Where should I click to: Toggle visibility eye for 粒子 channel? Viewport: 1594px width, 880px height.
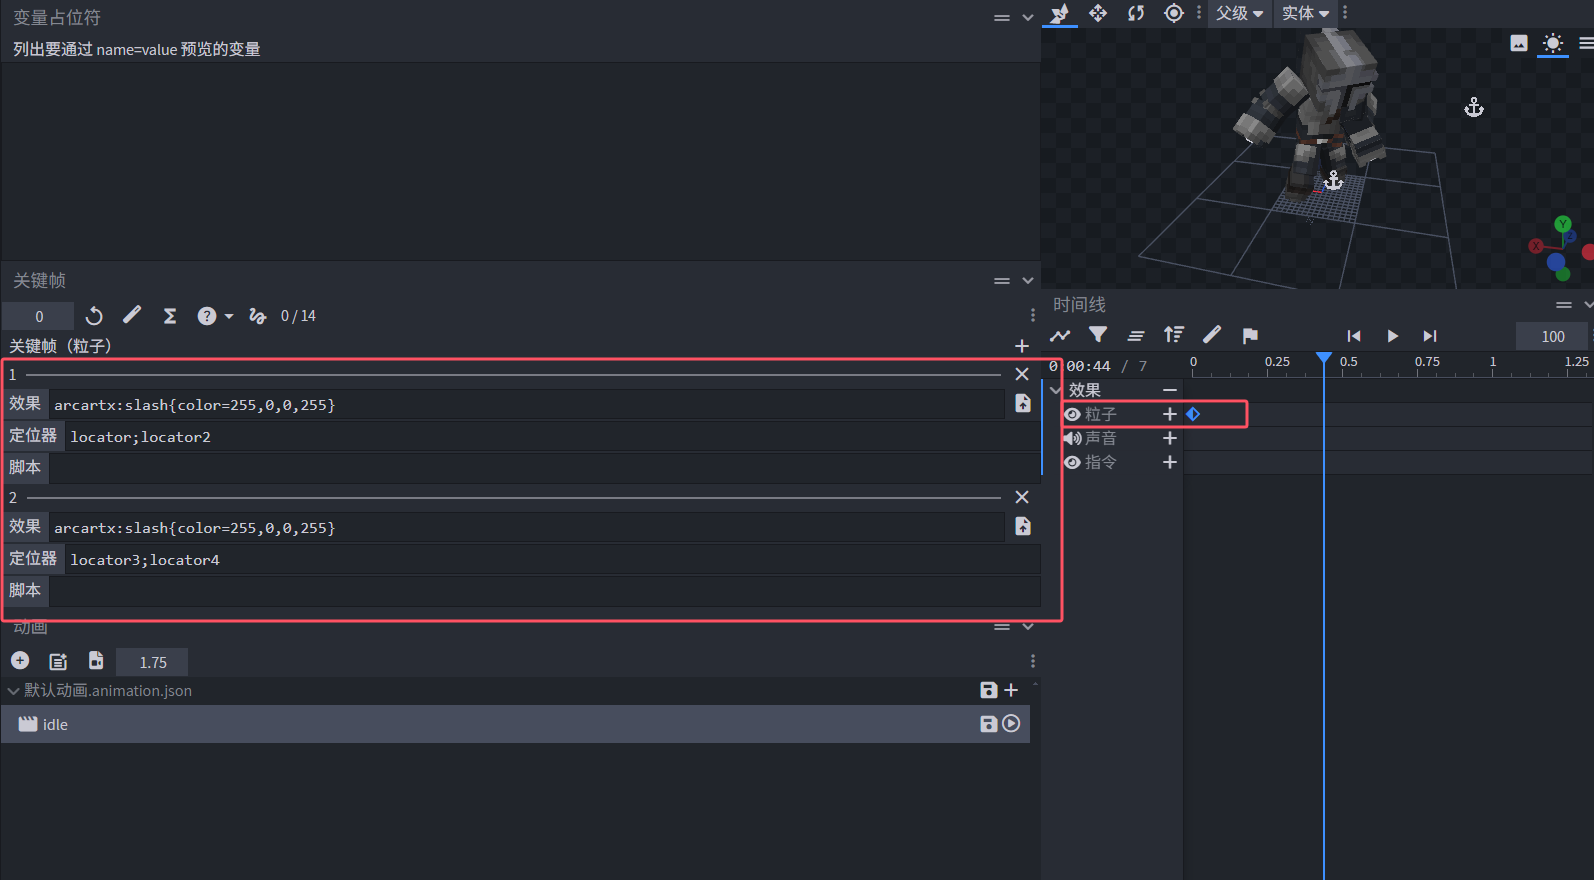(x=1073, y=414)
